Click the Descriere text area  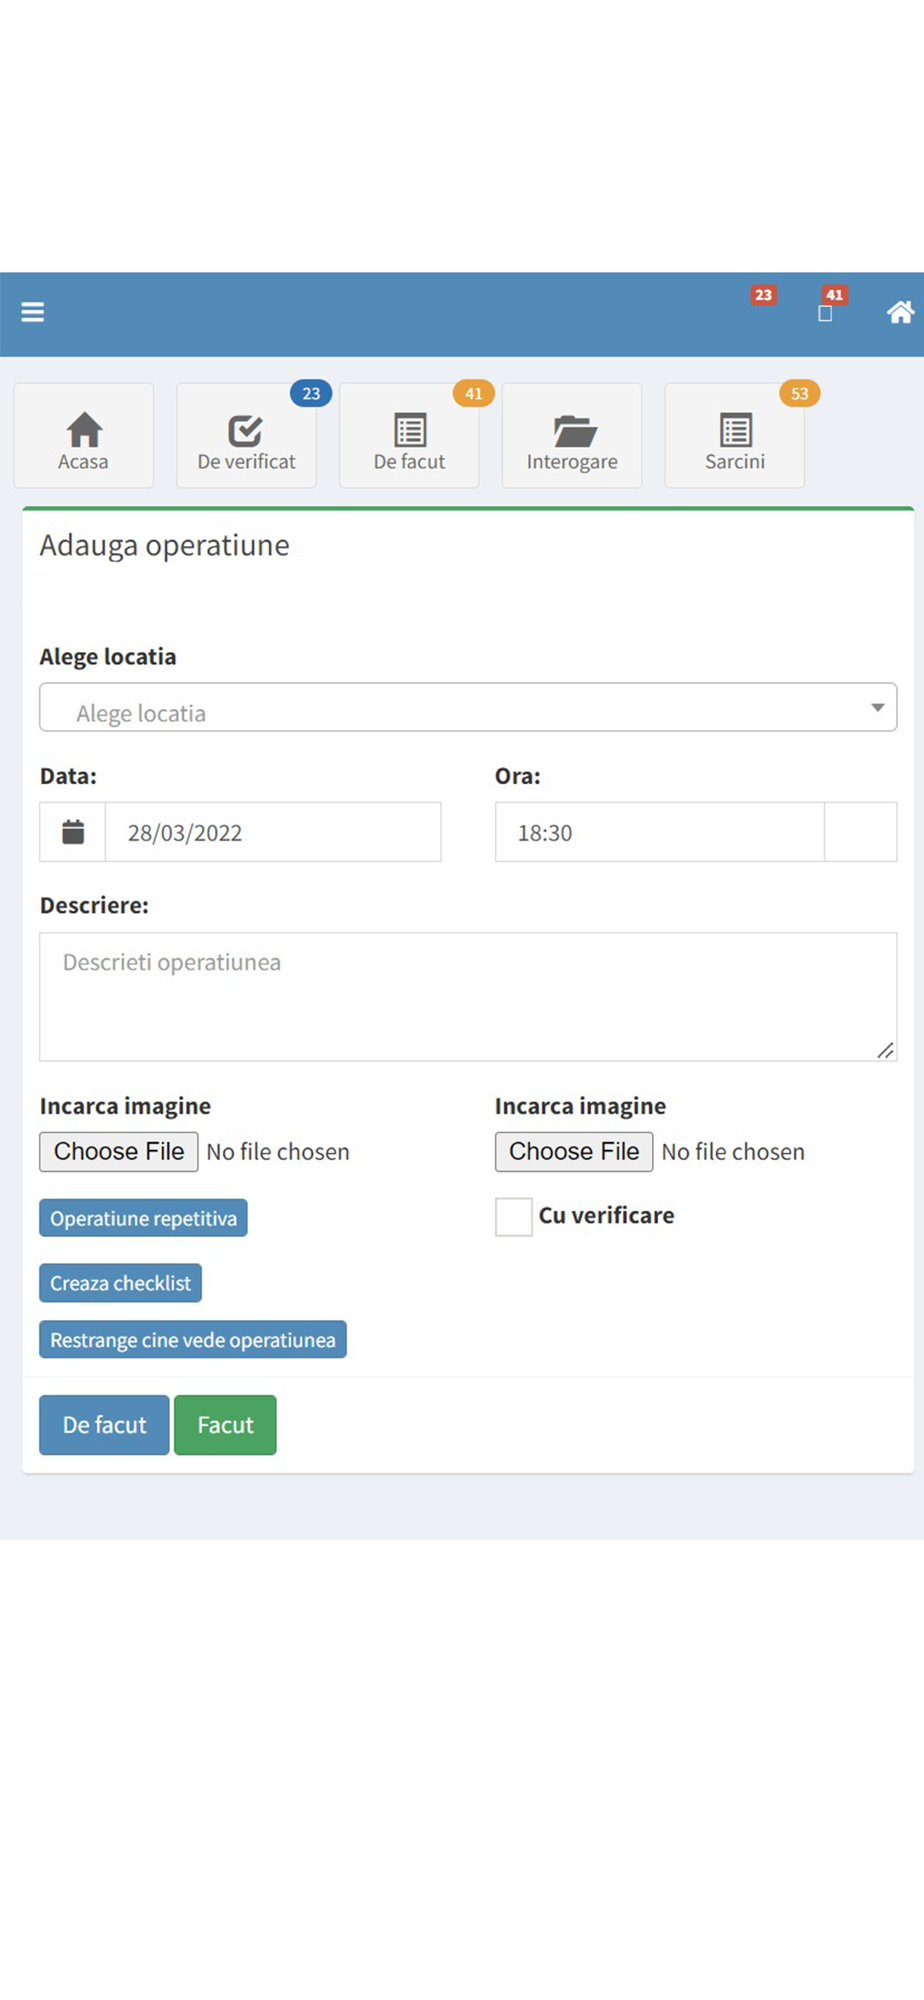[468, 997]
